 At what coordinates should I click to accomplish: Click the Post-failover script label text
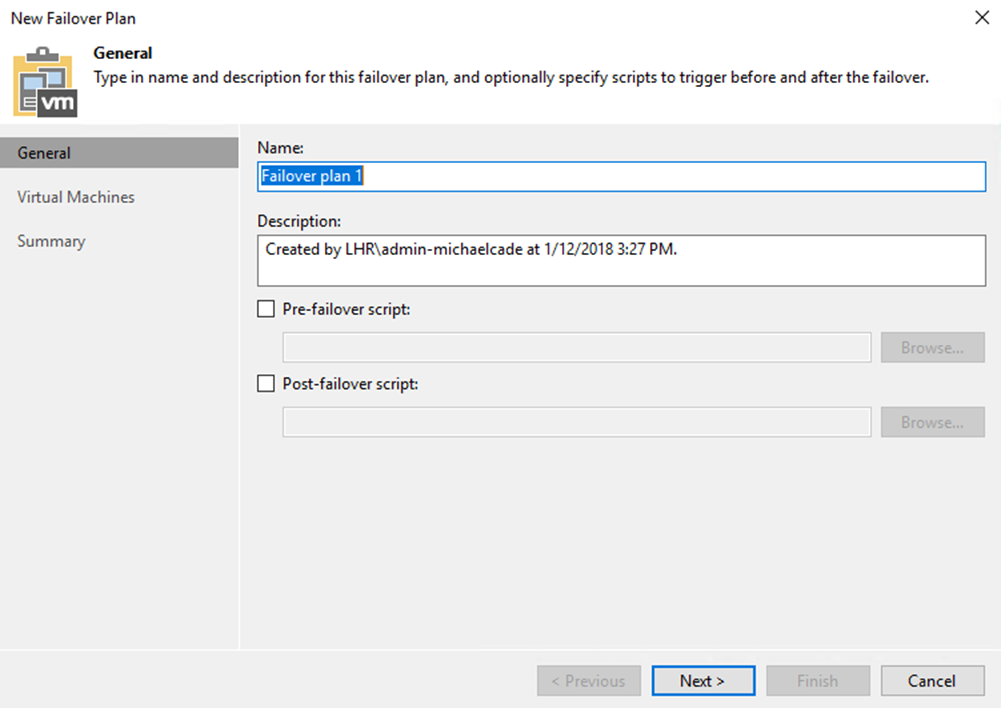point(350,384)
